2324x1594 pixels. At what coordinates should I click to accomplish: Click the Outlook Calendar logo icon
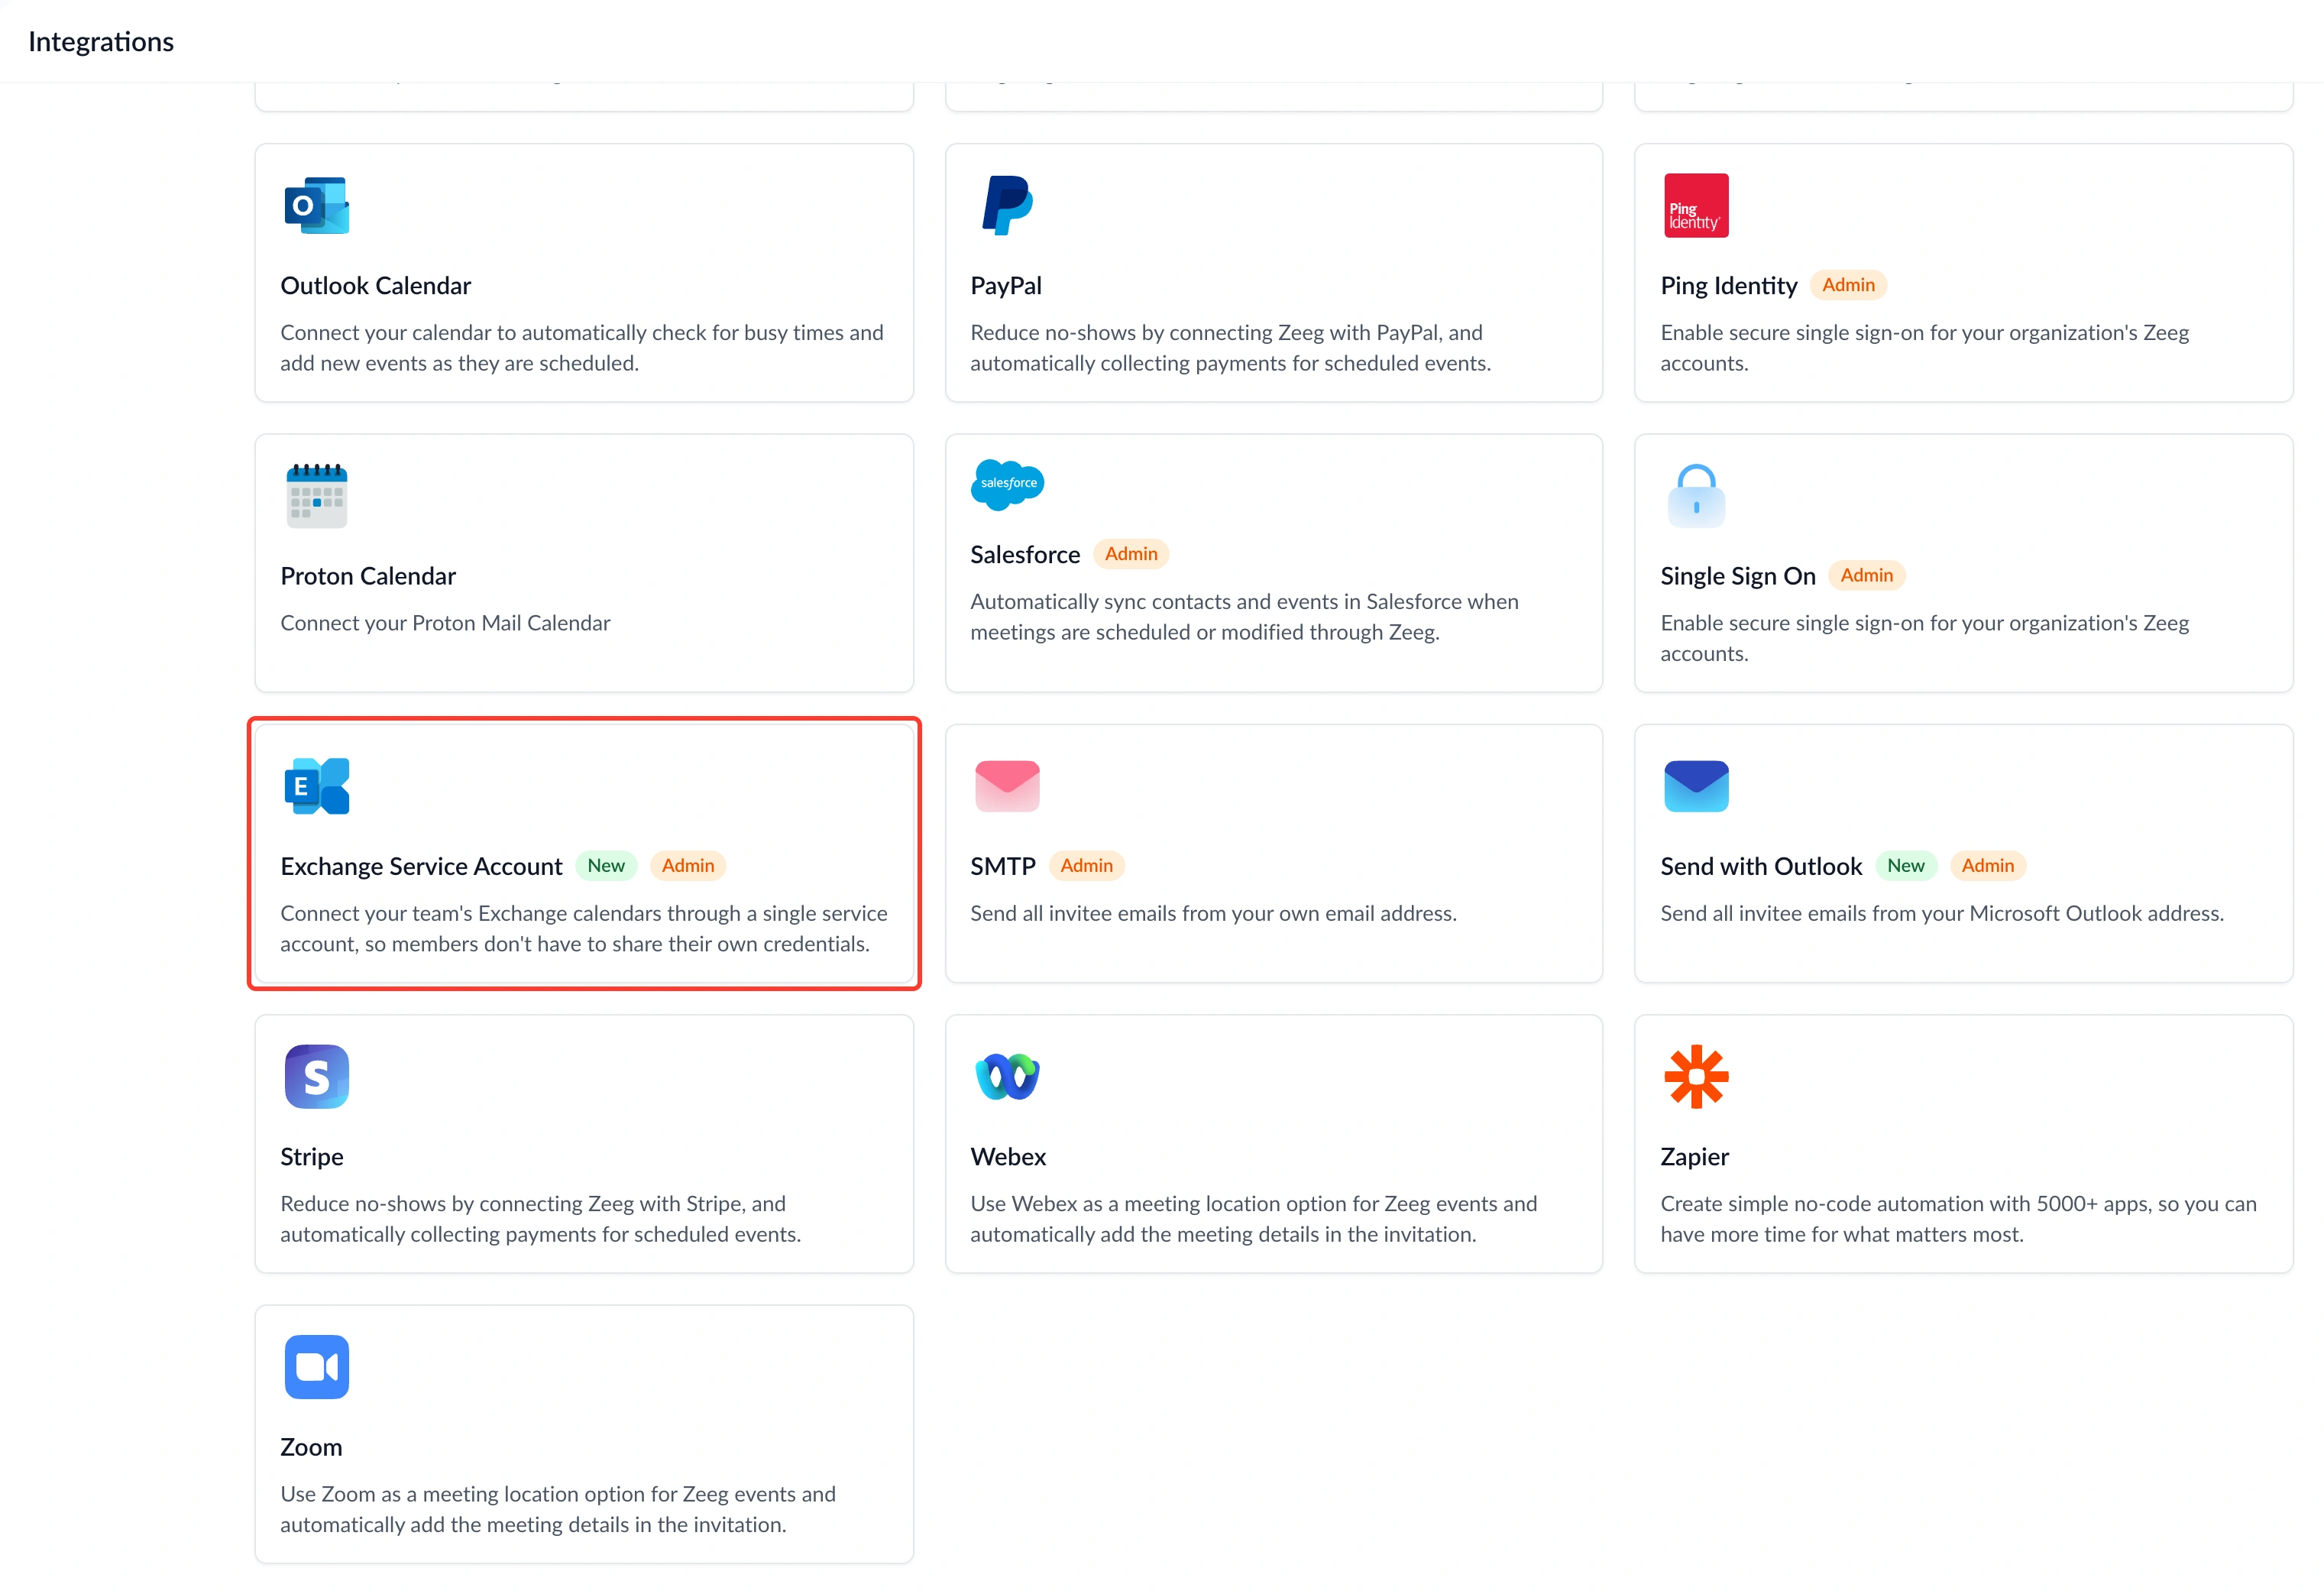316,205
